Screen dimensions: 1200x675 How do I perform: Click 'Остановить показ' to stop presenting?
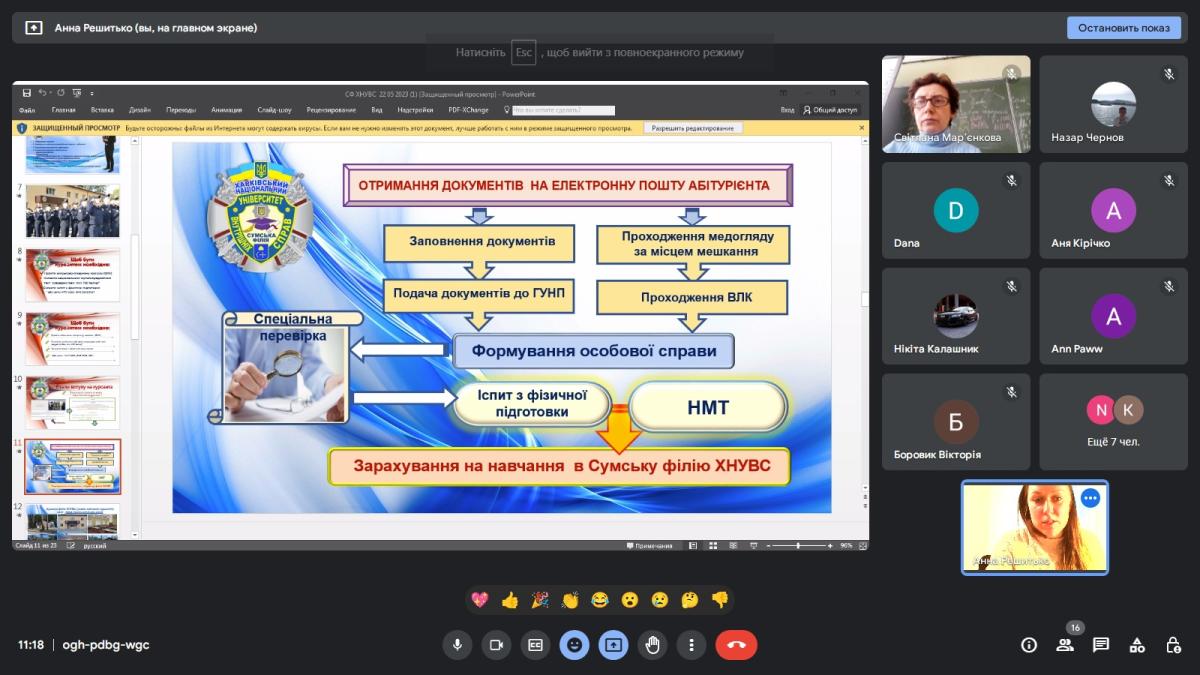(1123, 28)
